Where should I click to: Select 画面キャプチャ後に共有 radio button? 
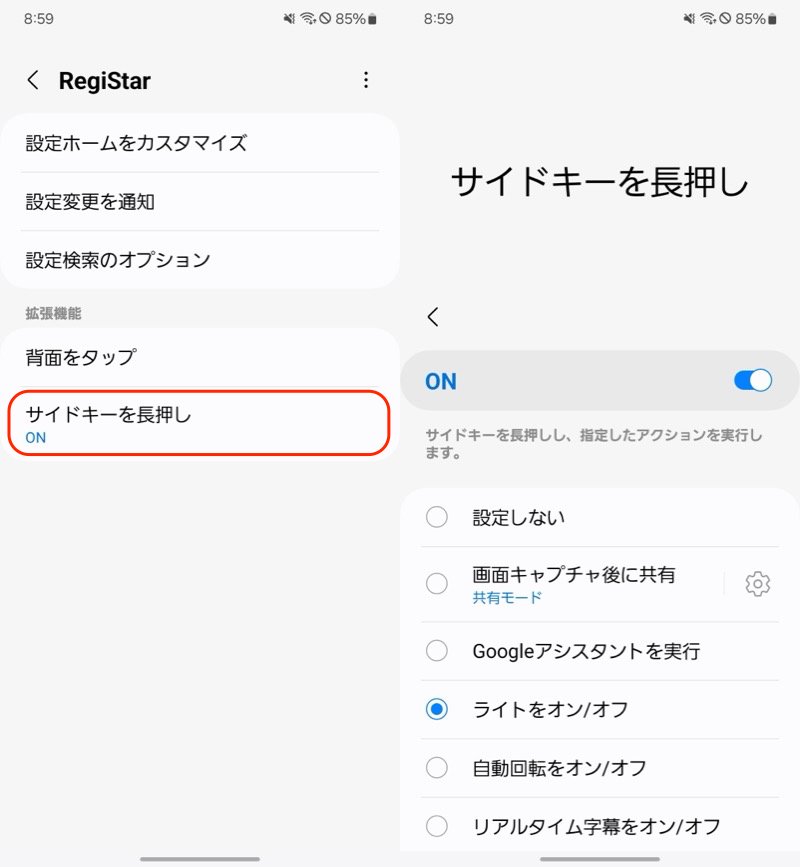437,584
